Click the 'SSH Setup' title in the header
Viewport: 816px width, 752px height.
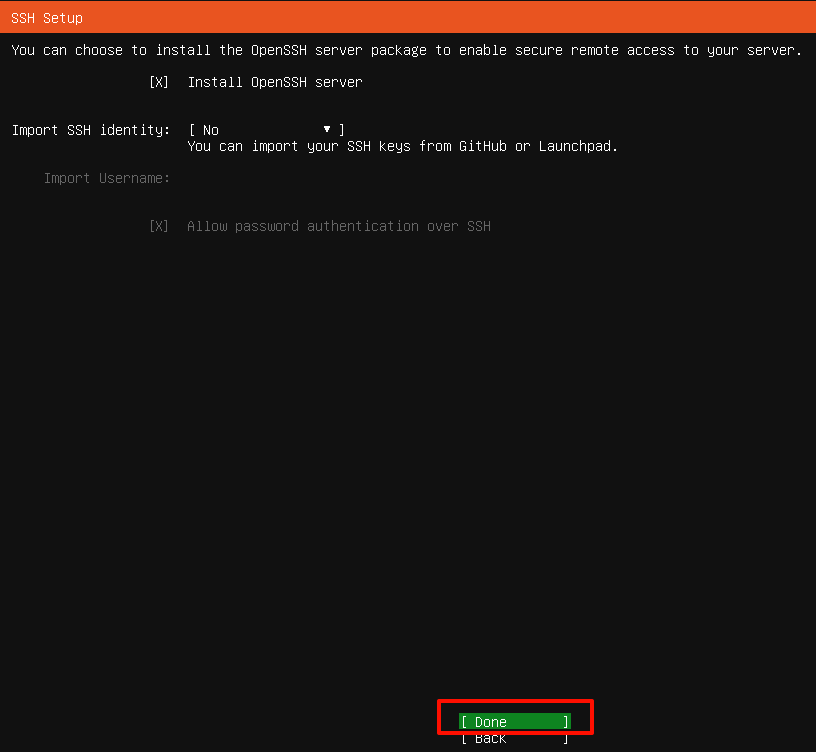click(47, 18)
